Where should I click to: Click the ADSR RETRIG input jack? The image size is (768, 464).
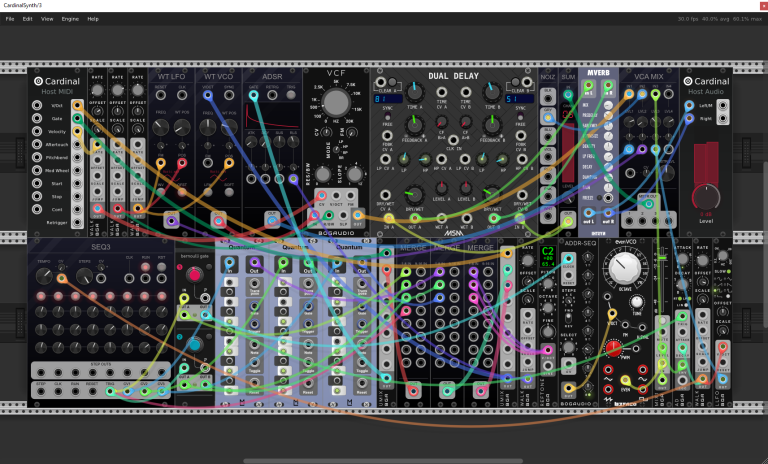[272, 95]
